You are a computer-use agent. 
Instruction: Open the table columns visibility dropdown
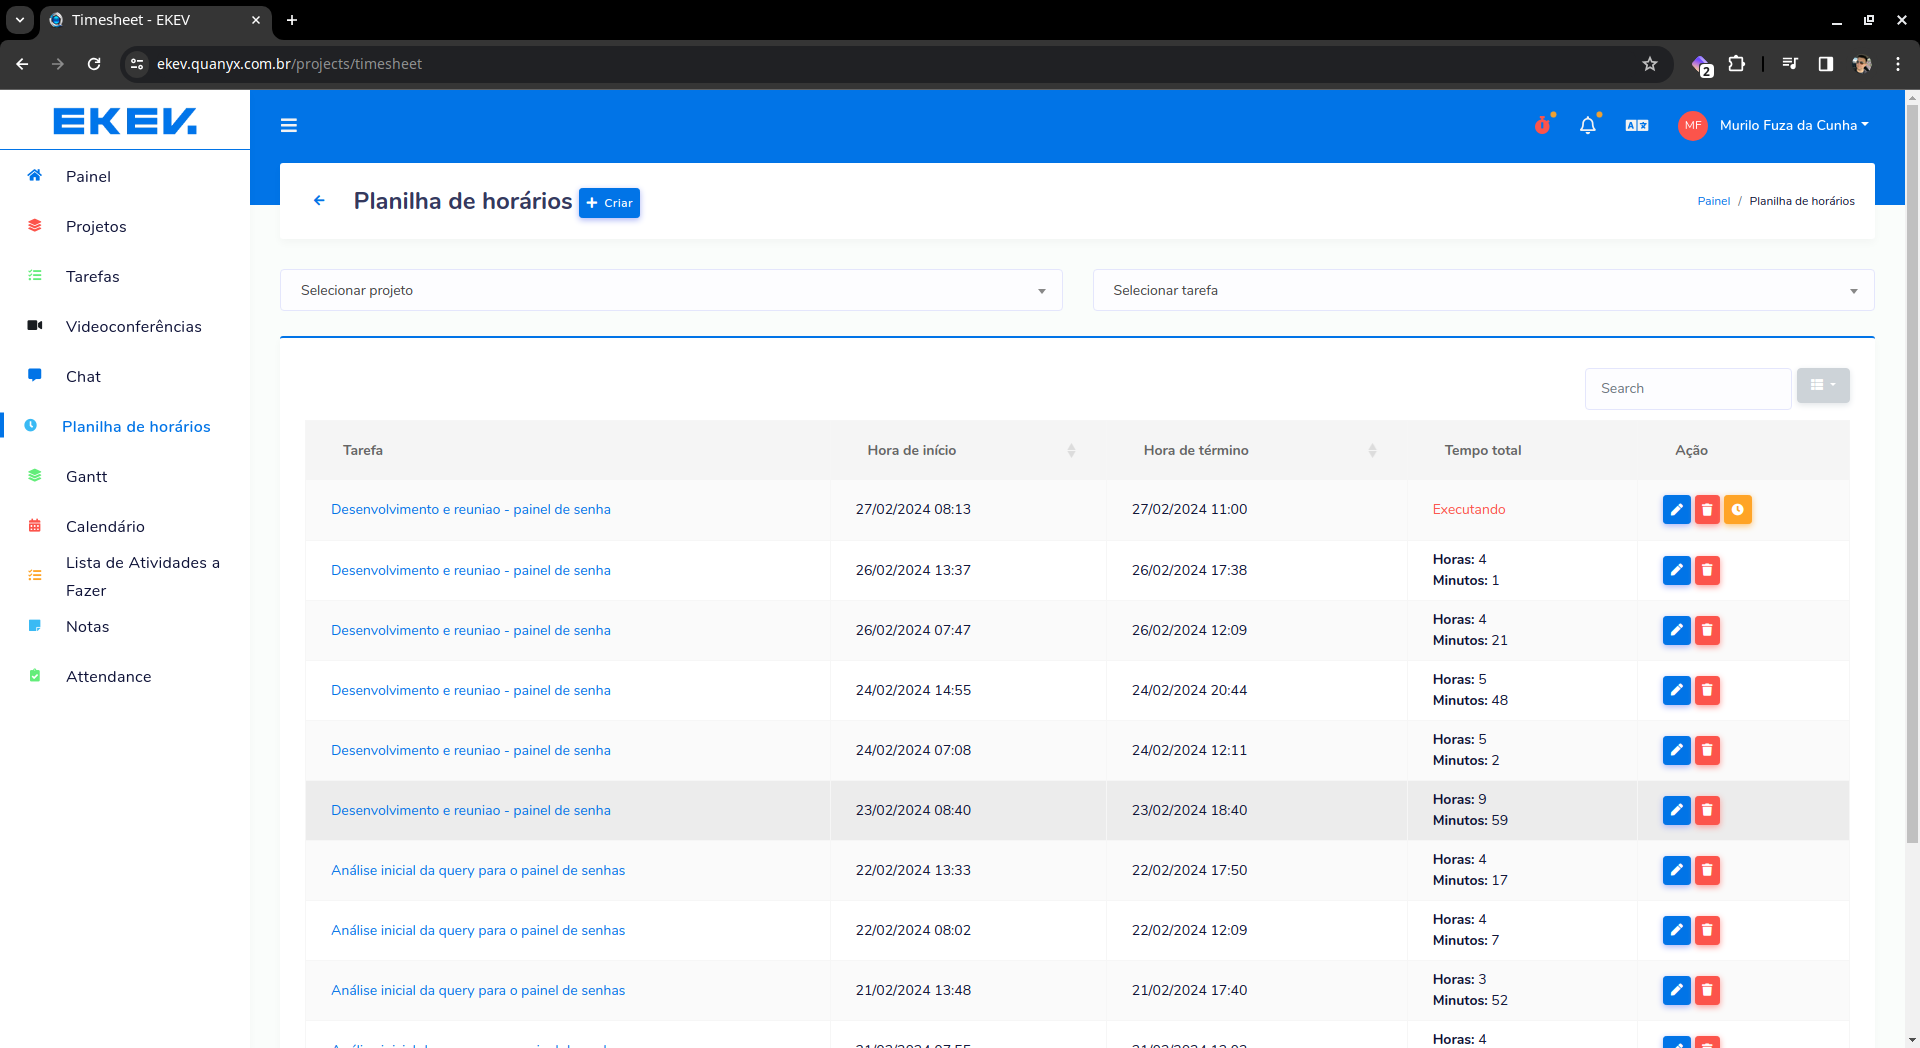click(x=1822, y=385)
